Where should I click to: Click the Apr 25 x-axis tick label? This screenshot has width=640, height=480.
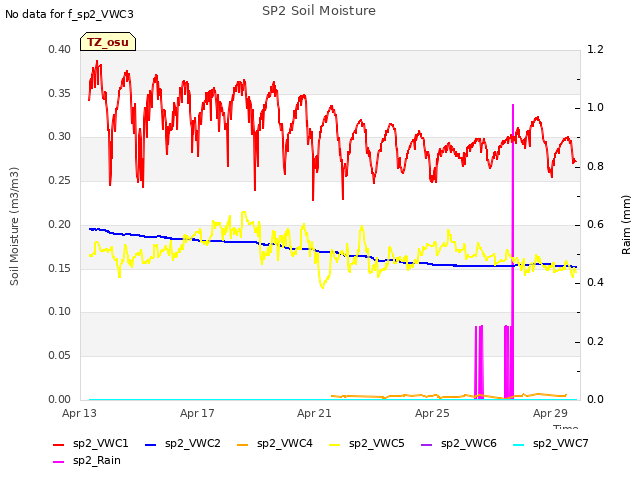(432, 413)
